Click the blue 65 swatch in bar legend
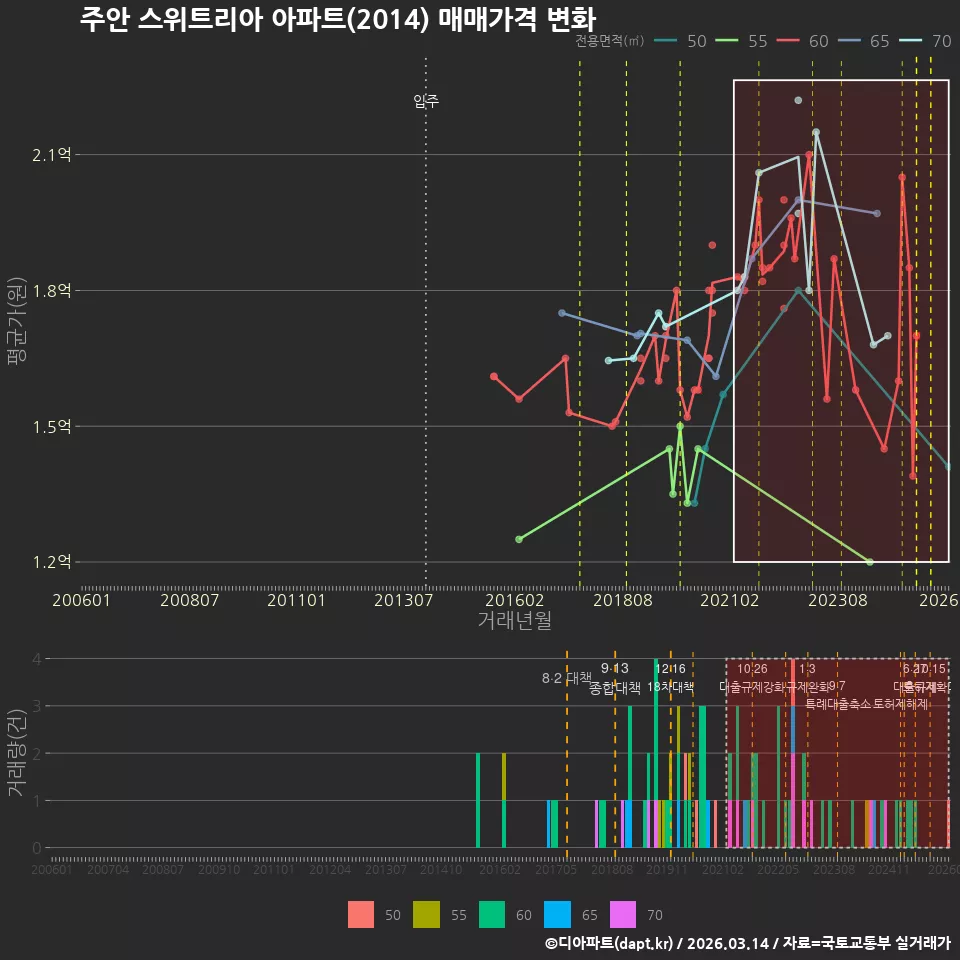Screen dimensions: 960x960 point(557,915)
